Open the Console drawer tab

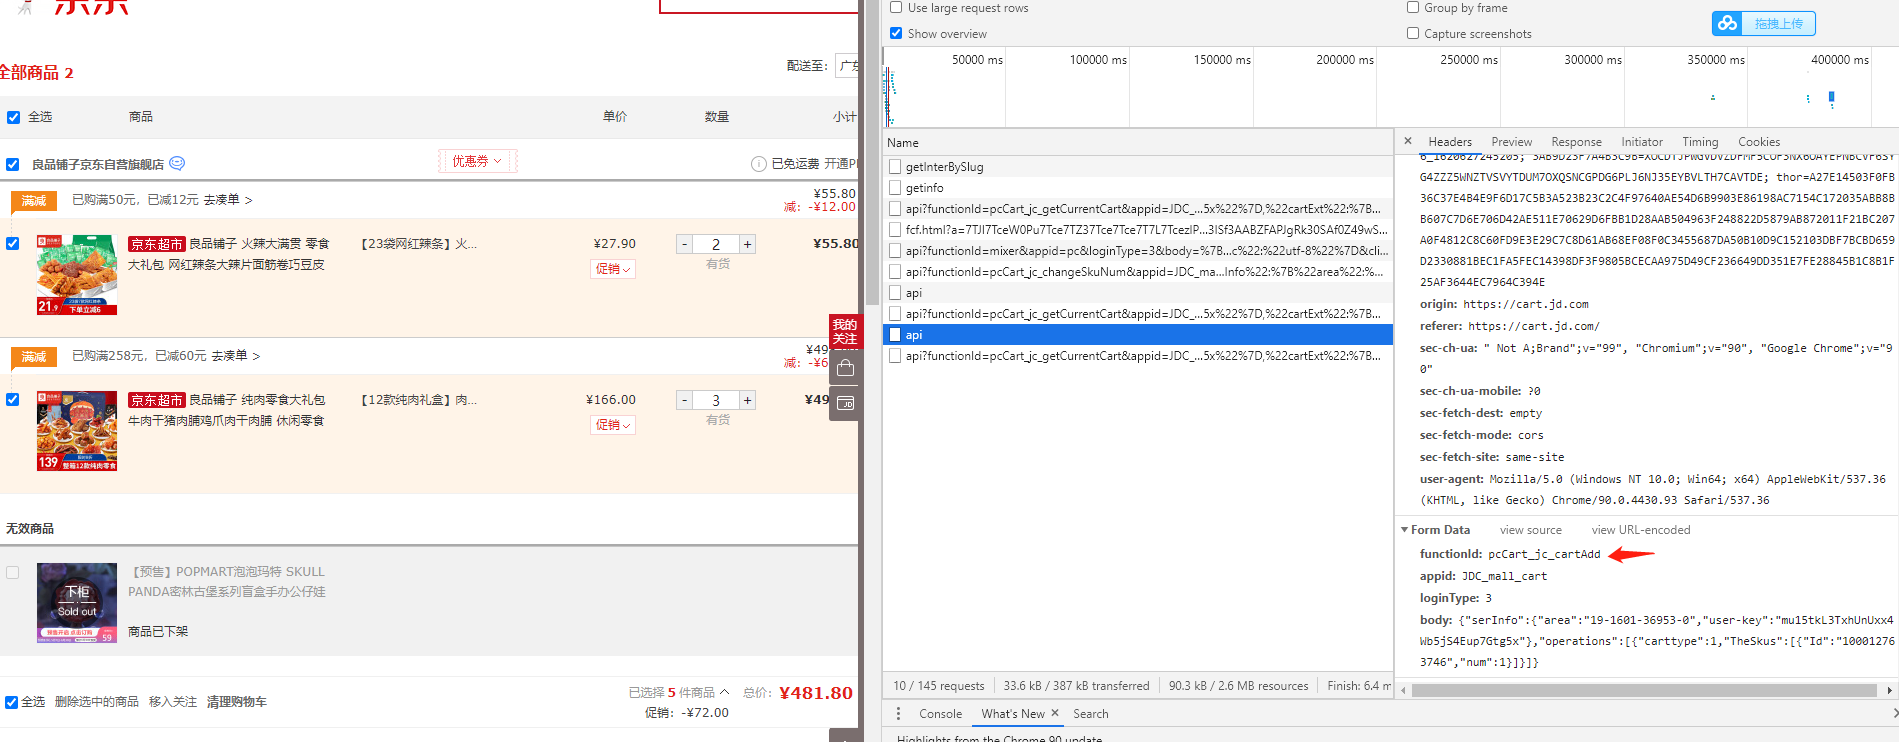(x=940, y=714)
